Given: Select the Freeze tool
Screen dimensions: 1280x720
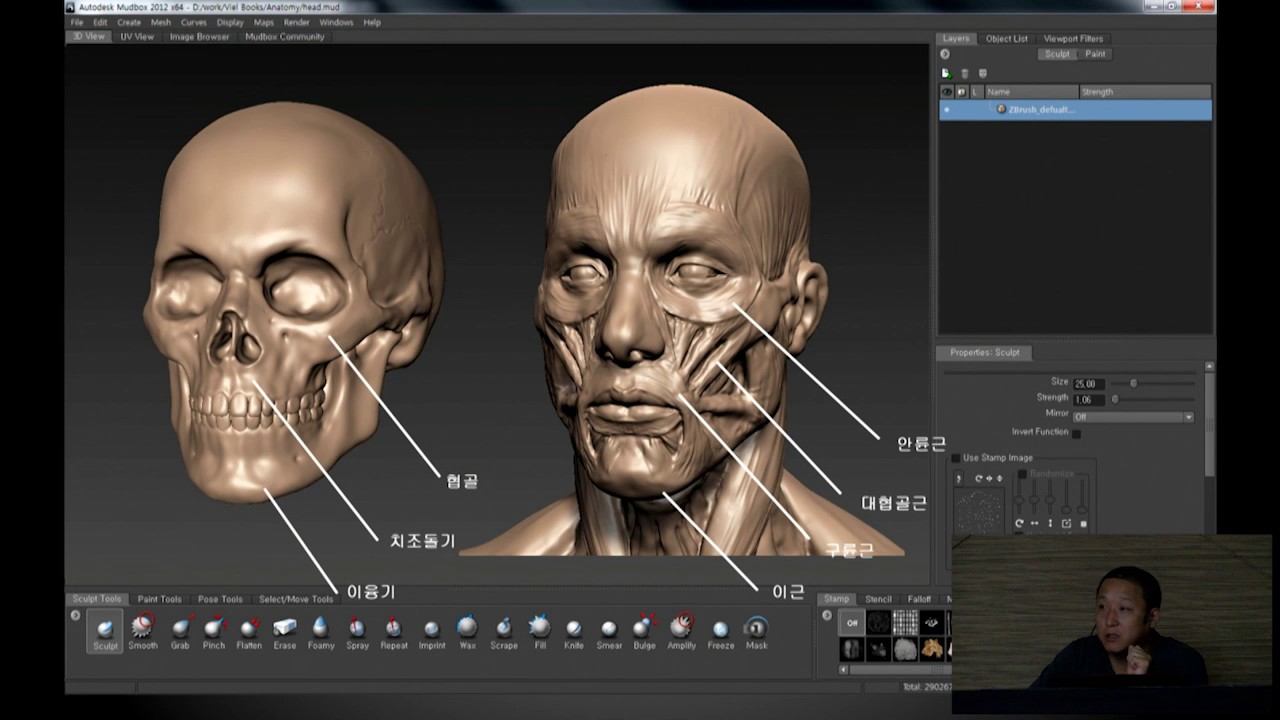Looking at the screenshot, I should coord(720,633).
